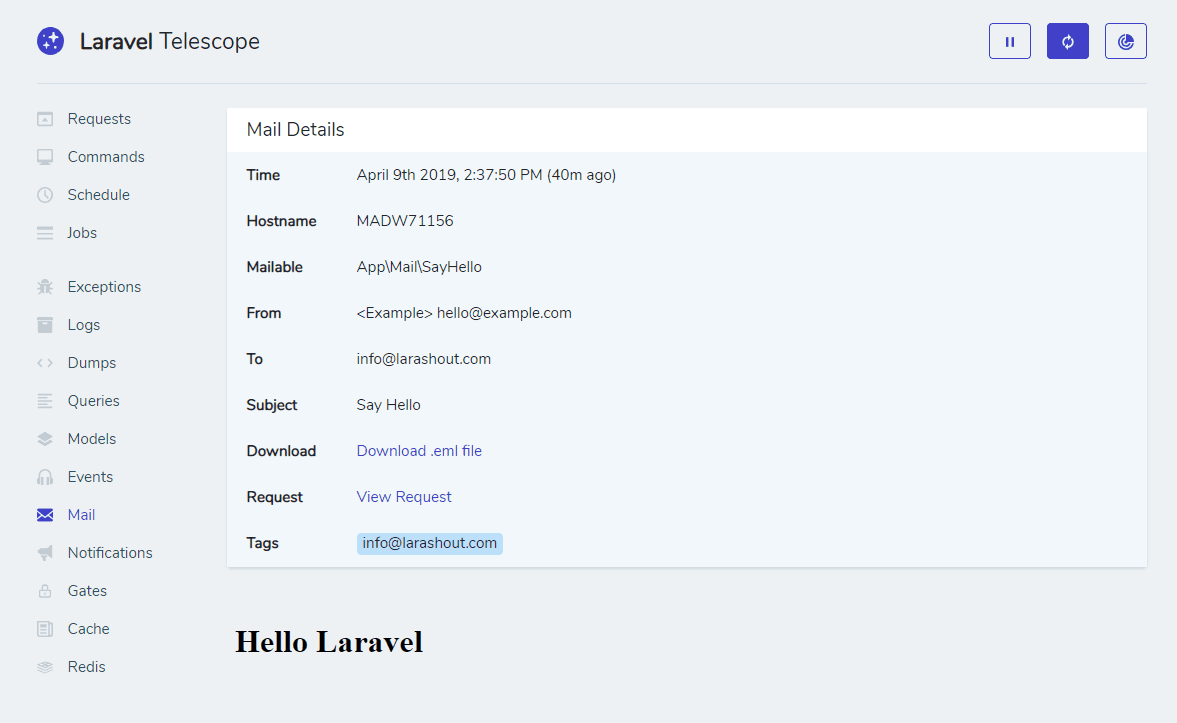Select the Logs panel icon
Screen dimensions: 1177x723
(44, 324)
